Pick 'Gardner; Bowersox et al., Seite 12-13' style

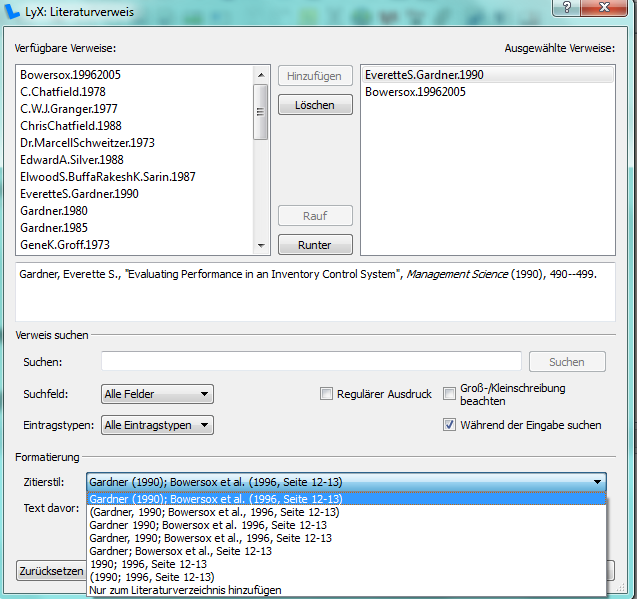(x=180, y=551)
